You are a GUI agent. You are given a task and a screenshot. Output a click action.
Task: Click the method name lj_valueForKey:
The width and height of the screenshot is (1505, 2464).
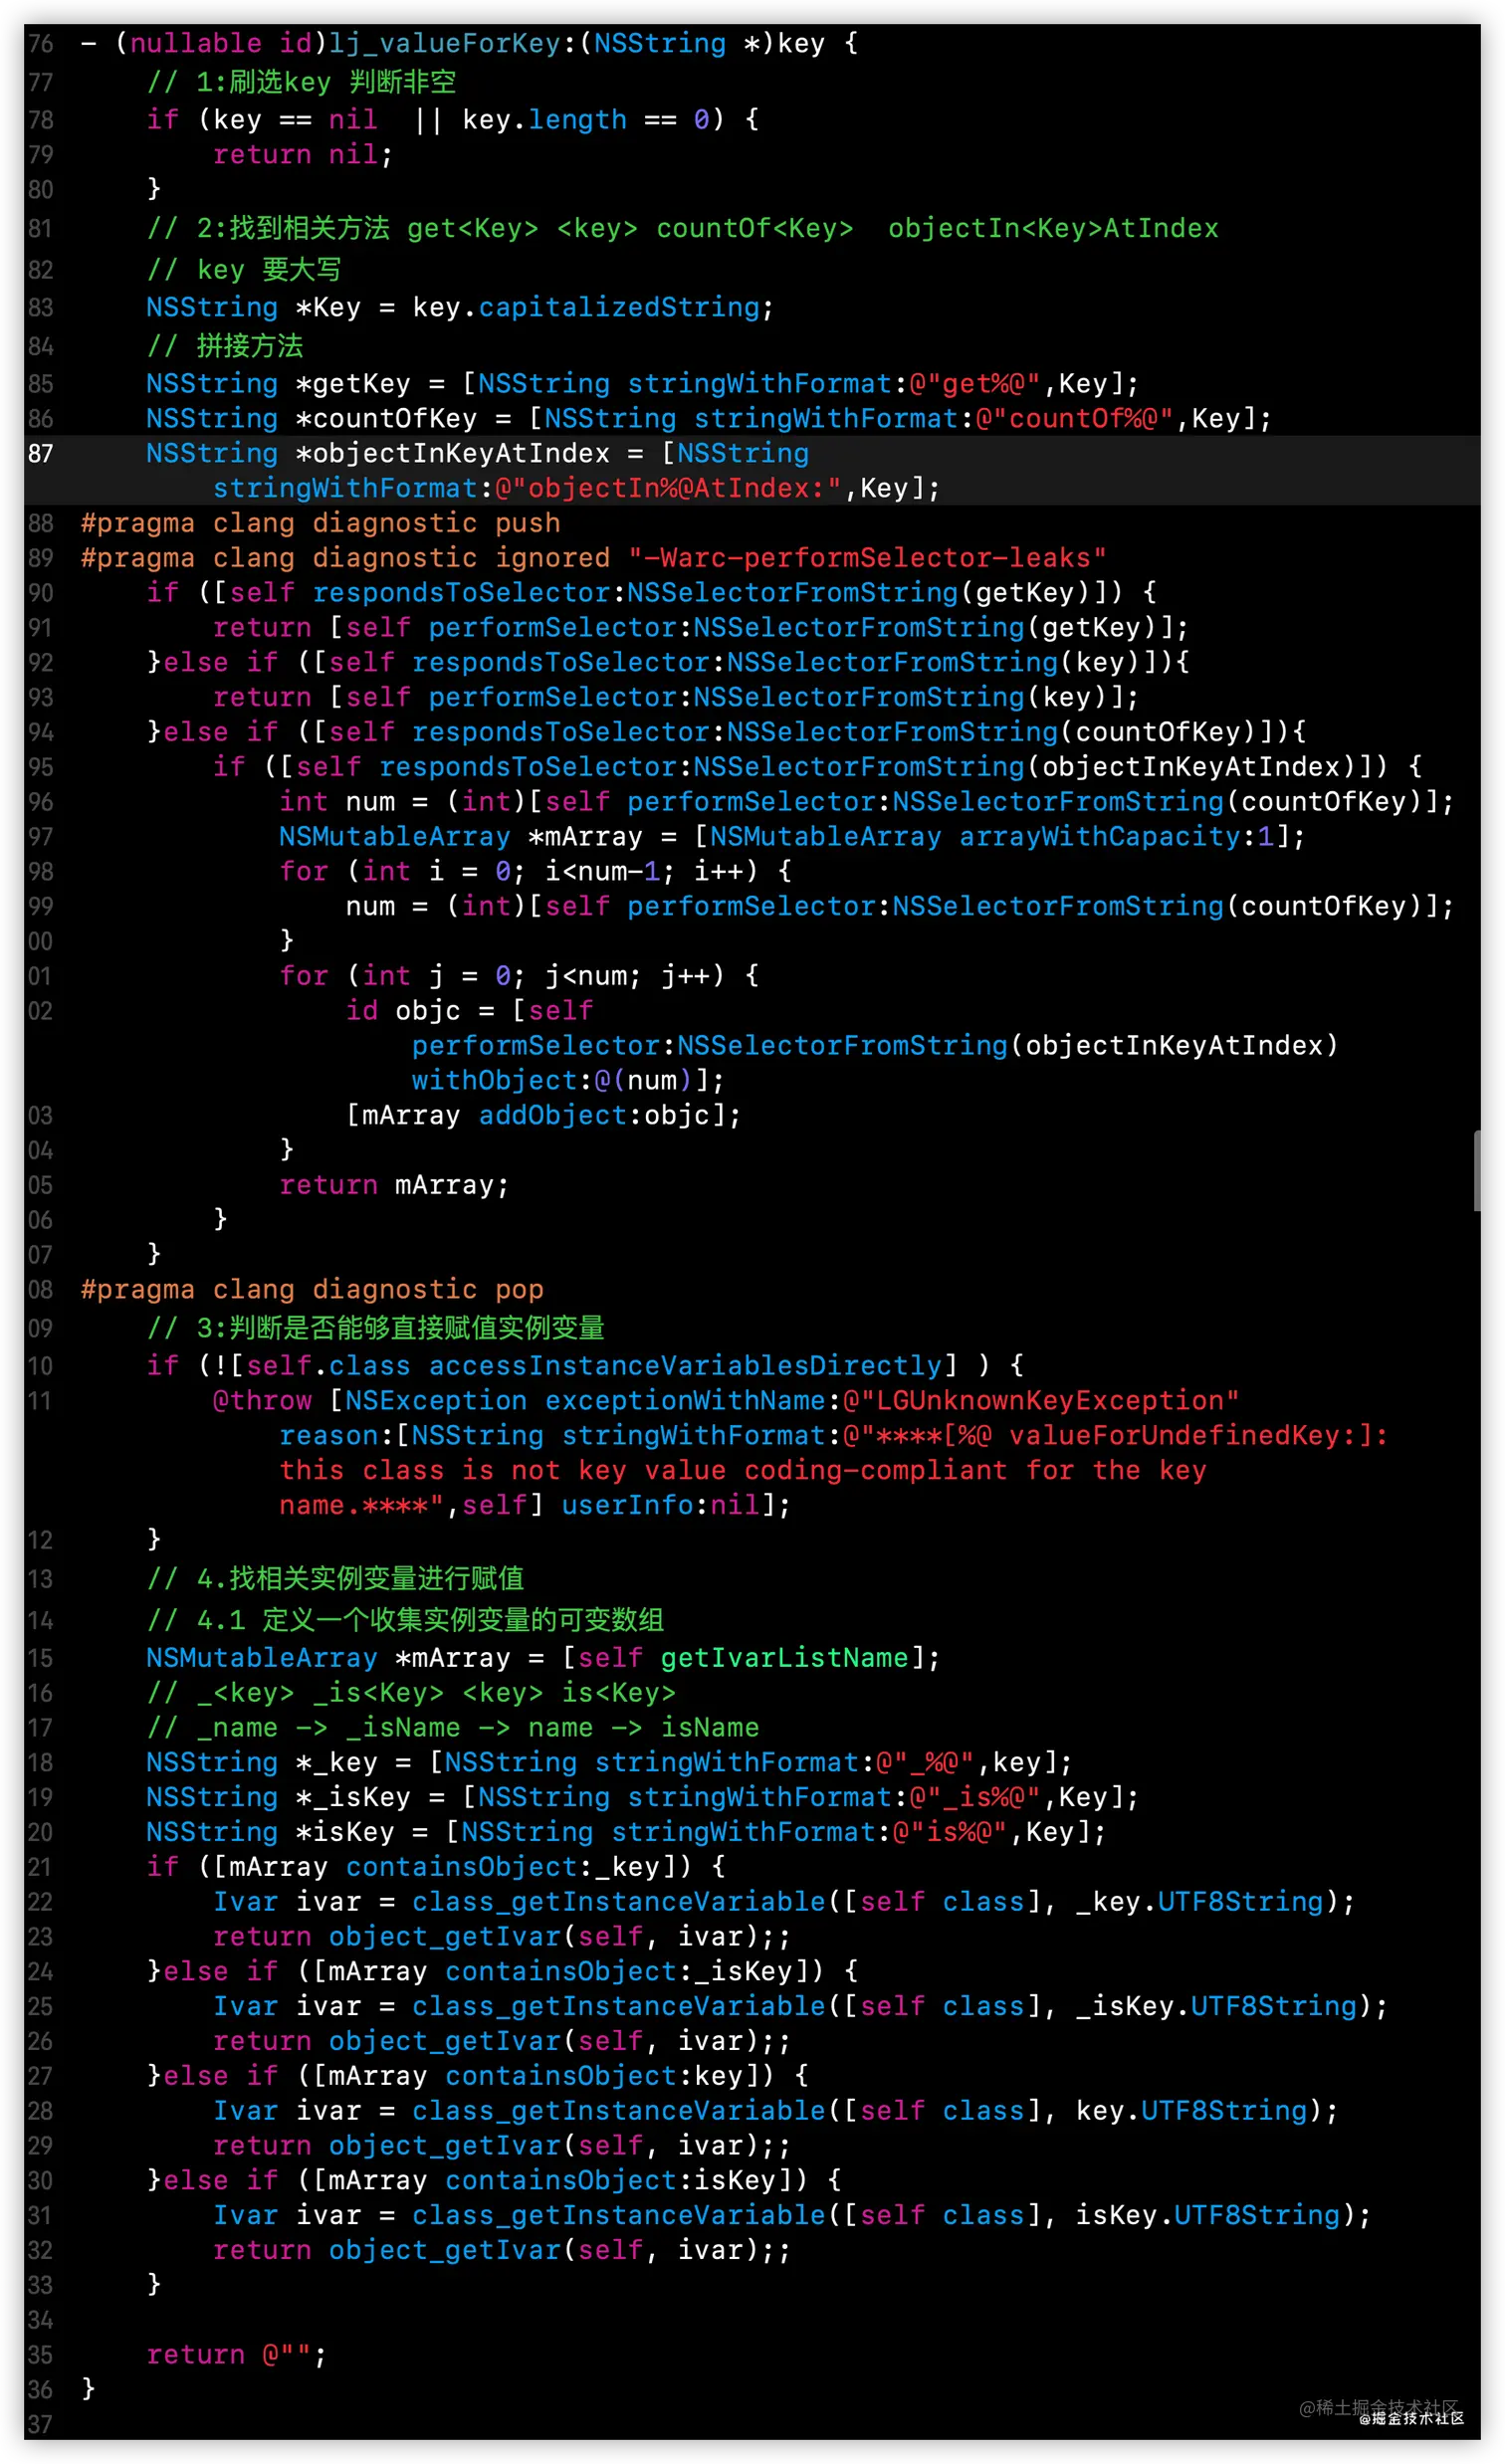453,43
